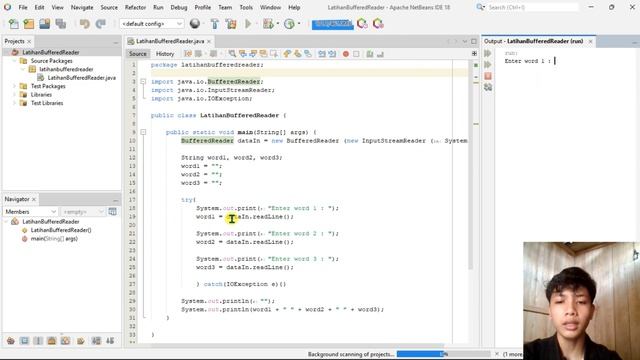Open the empty filter dropdown in Navigator

83,211
